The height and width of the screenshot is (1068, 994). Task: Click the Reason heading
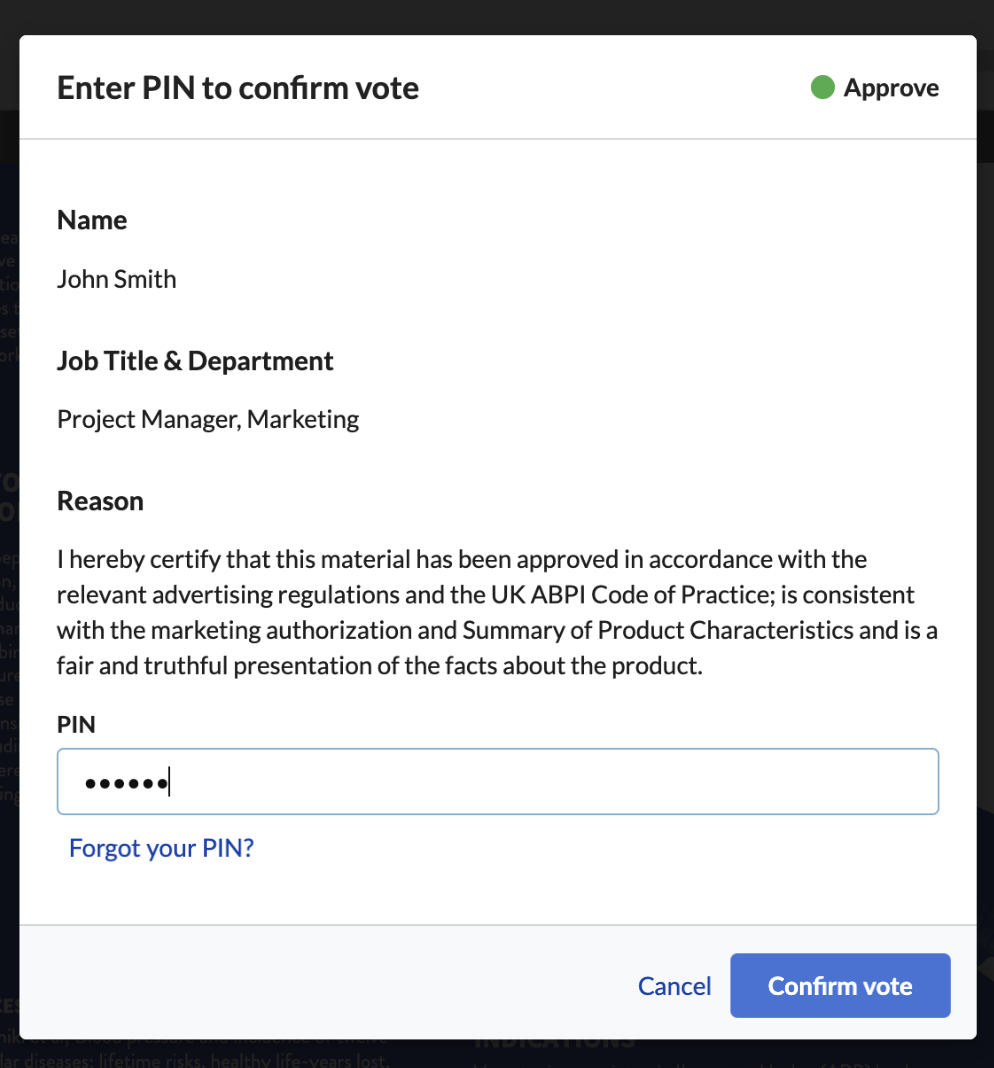tap(100, 501)
